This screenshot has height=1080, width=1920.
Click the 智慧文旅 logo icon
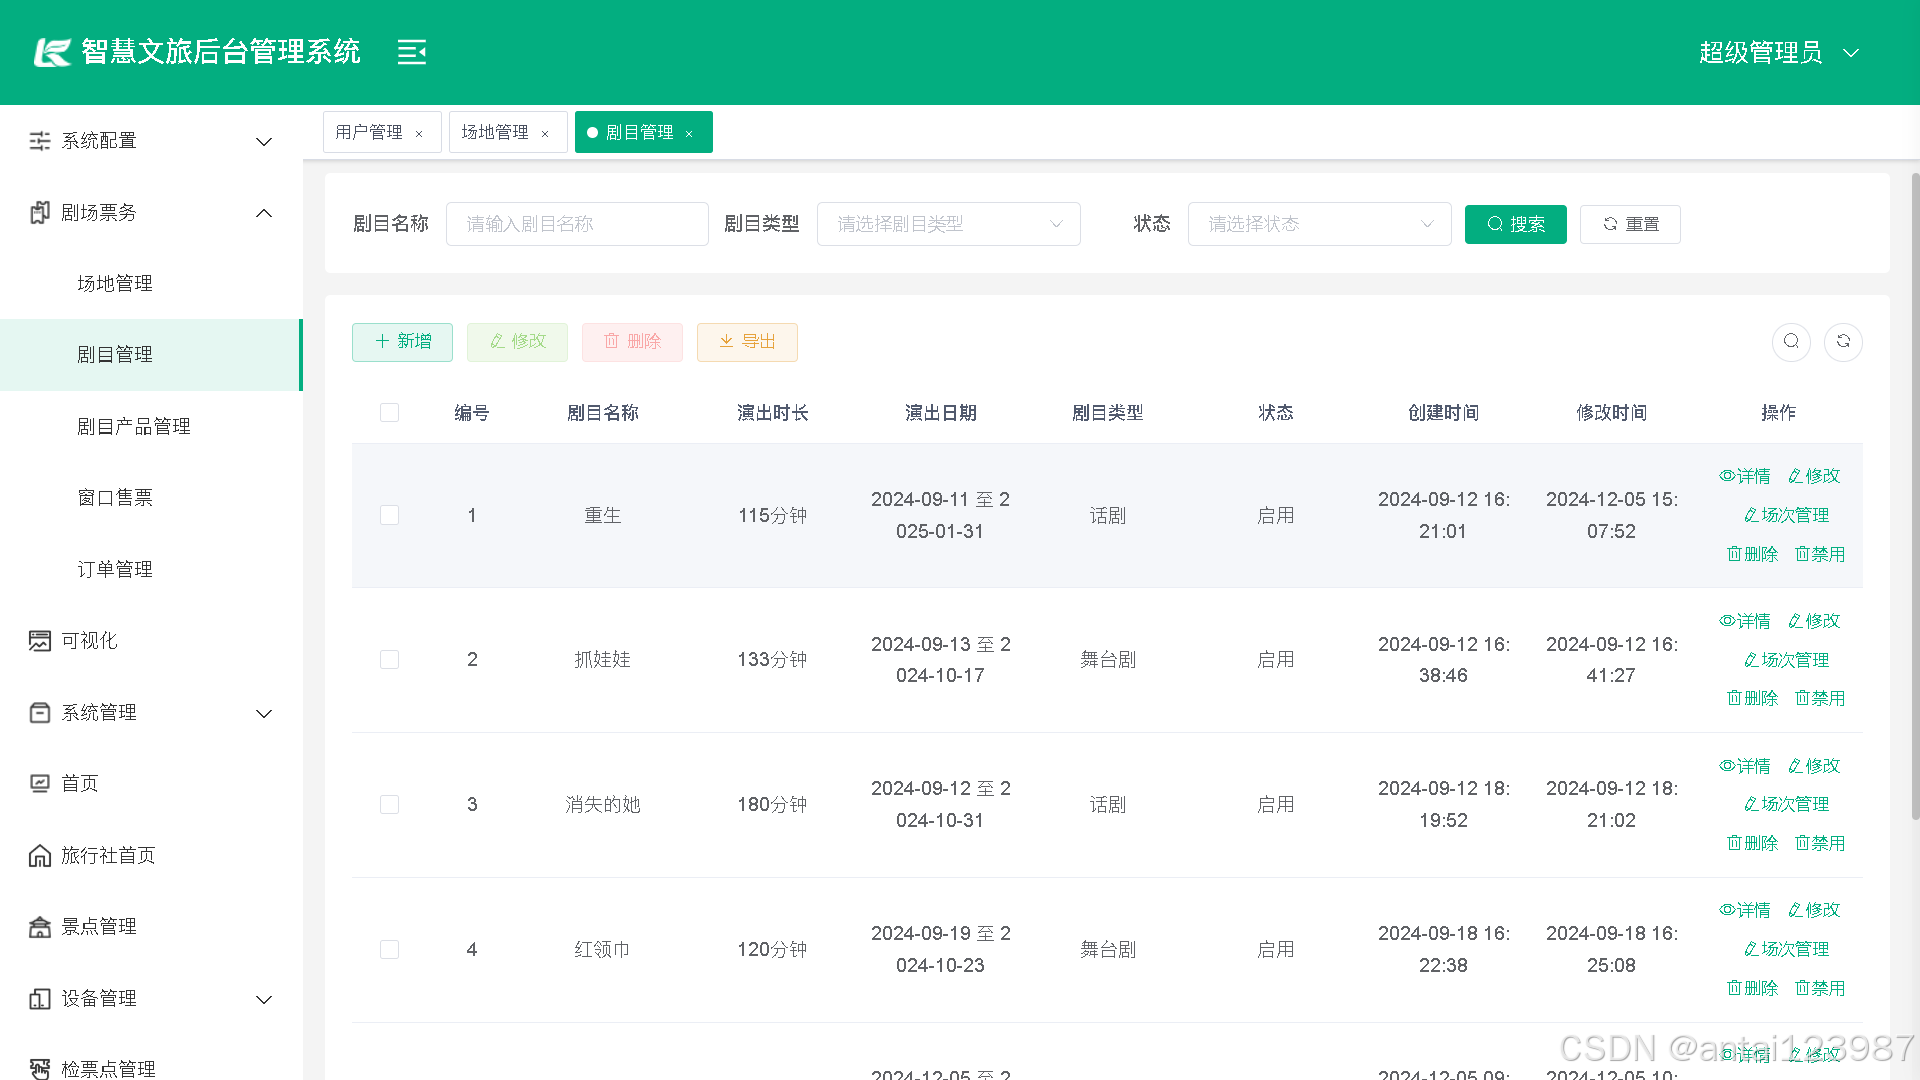[x=52, y=51]
